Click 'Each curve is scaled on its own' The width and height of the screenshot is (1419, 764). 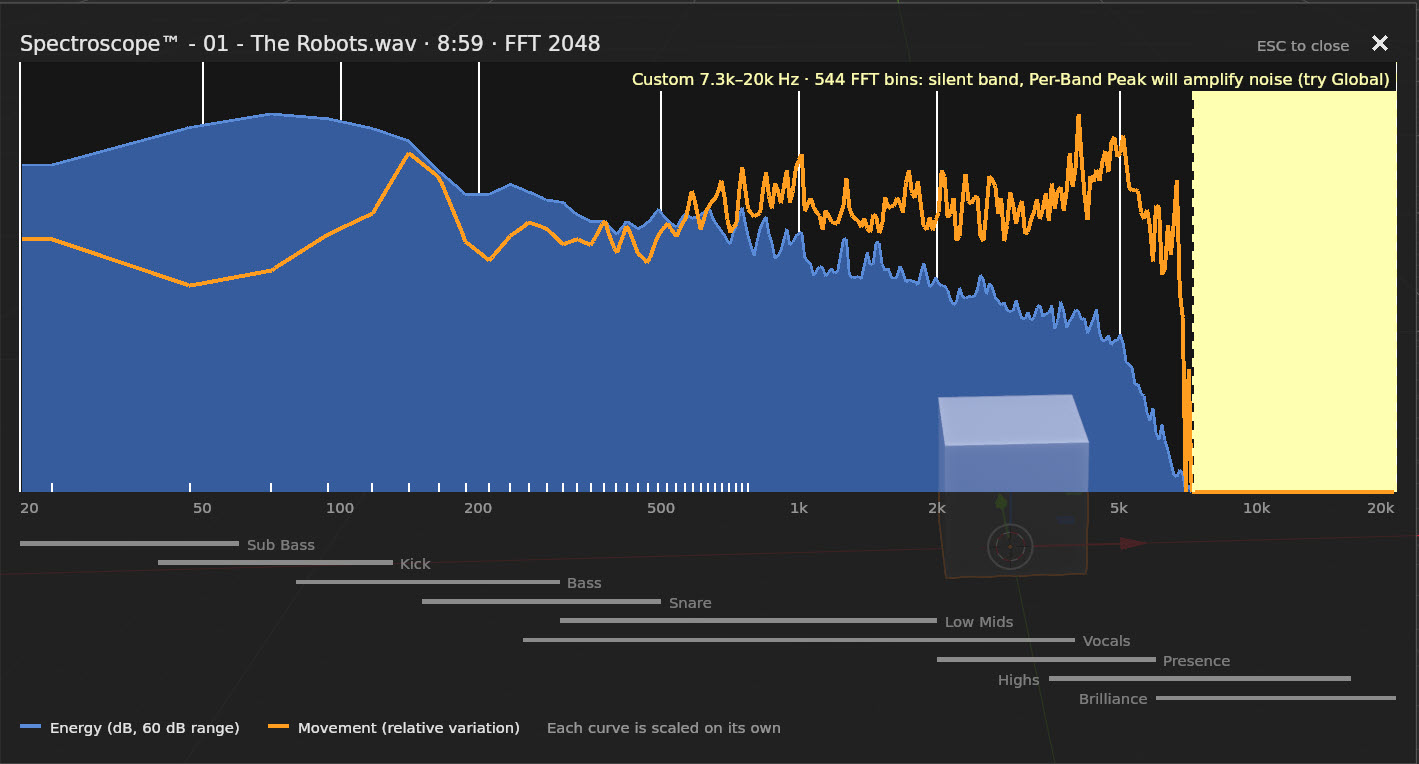click(x=664, y=728)
